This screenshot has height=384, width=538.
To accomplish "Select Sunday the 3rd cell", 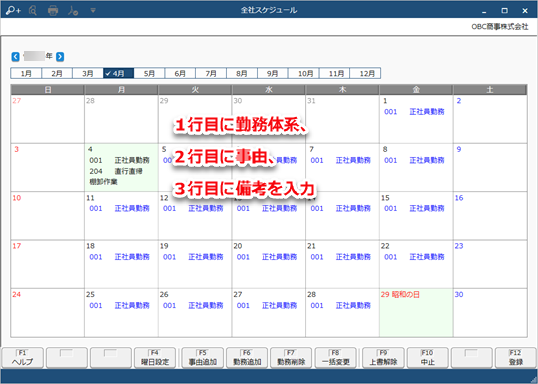I will (x=48, y=167).
